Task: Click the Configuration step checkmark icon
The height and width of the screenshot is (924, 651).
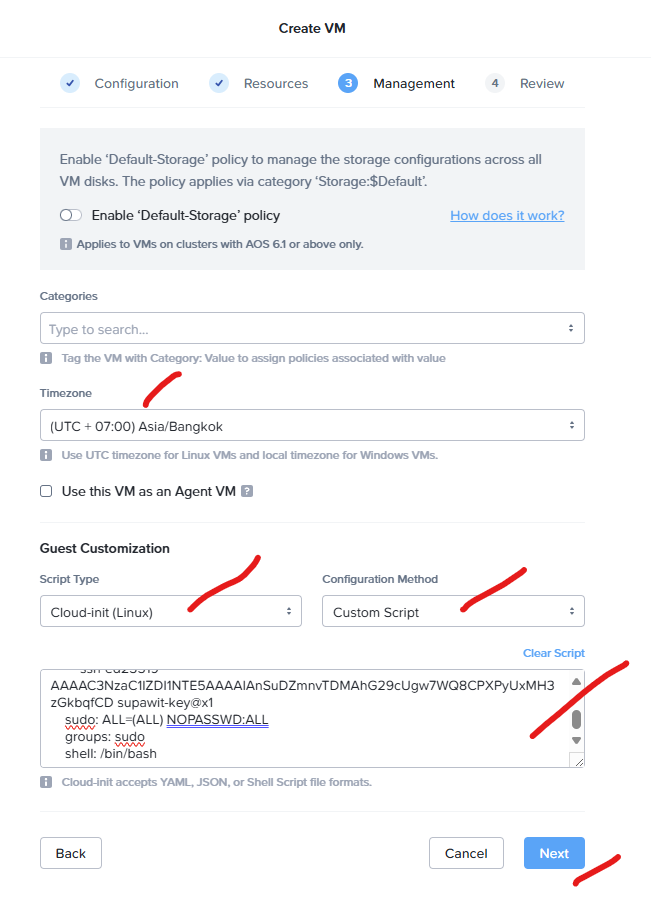Action: (x=70, y=83)
